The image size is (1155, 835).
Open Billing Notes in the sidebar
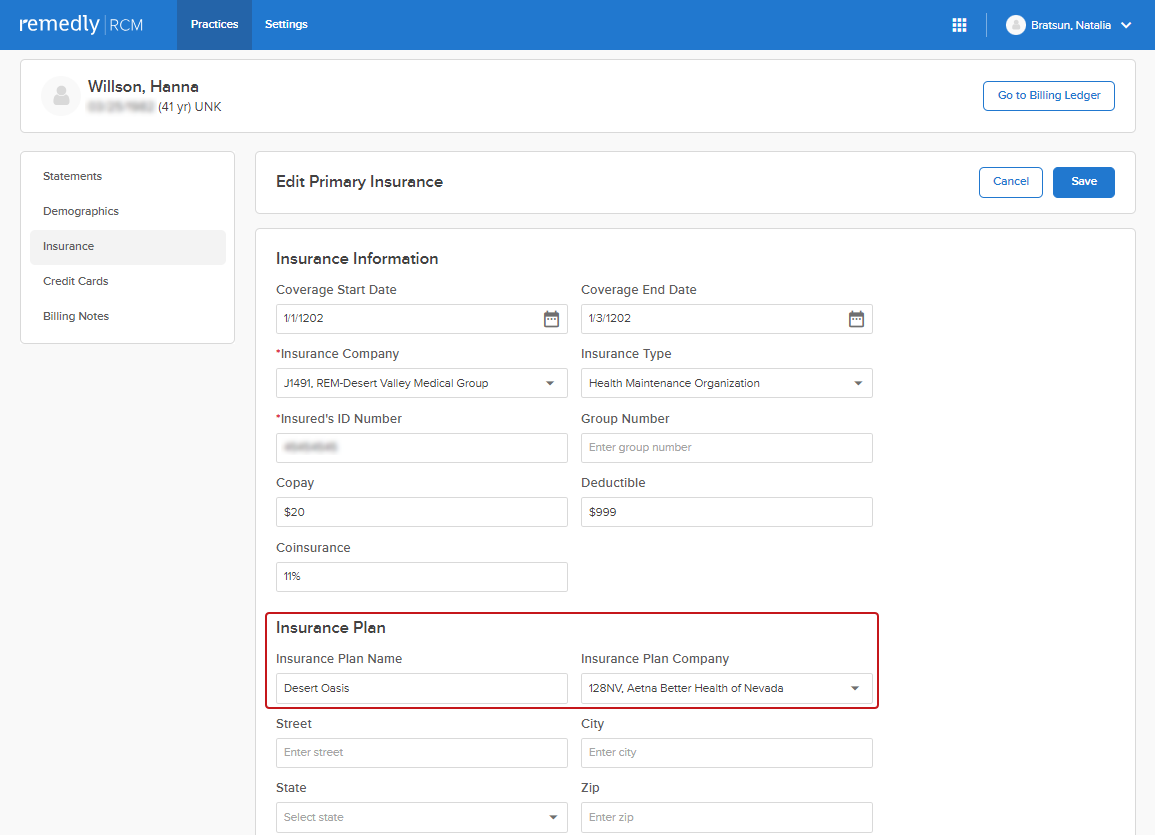[x=127, y=317]
